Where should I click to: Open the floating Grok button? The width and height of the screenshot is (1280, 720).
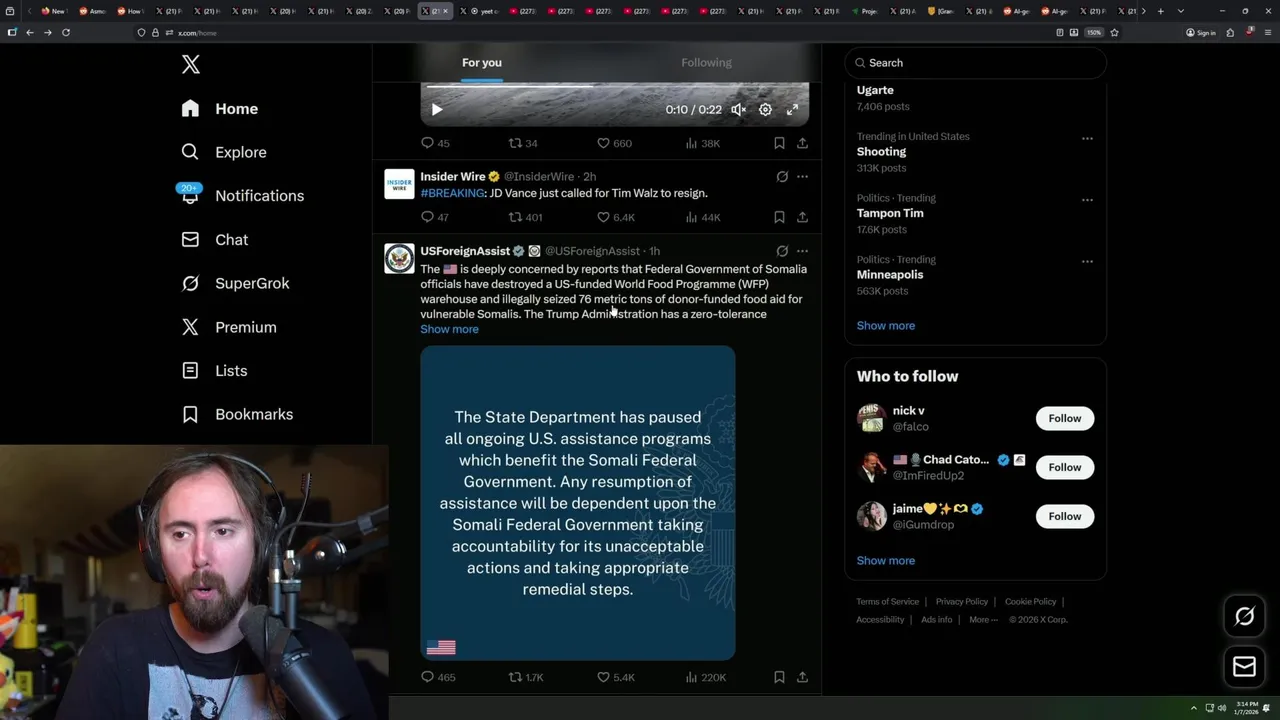pyautogui.click(x=1244, y=617)
